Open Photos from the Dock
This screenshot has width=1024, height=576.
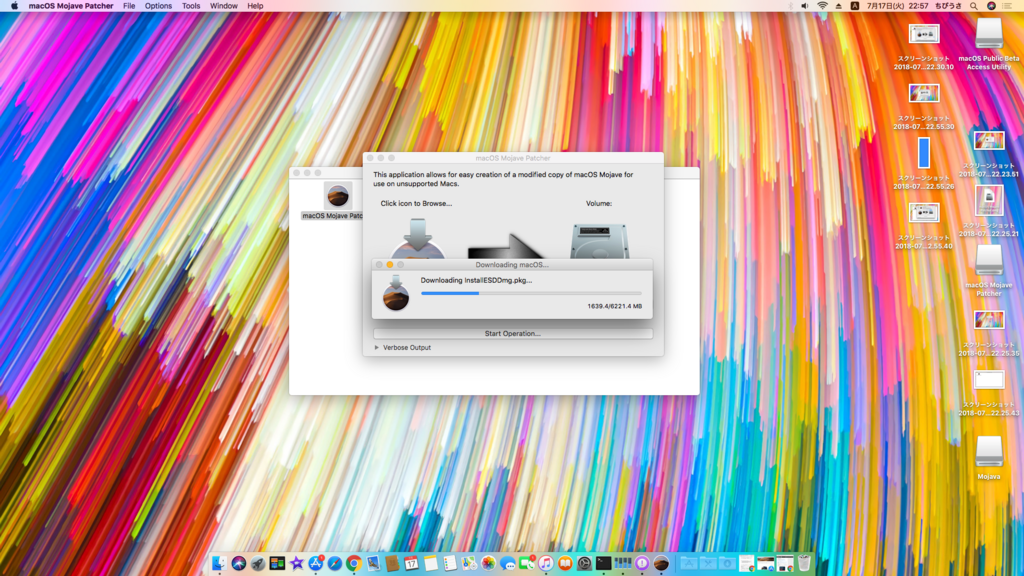coord(488,563)
